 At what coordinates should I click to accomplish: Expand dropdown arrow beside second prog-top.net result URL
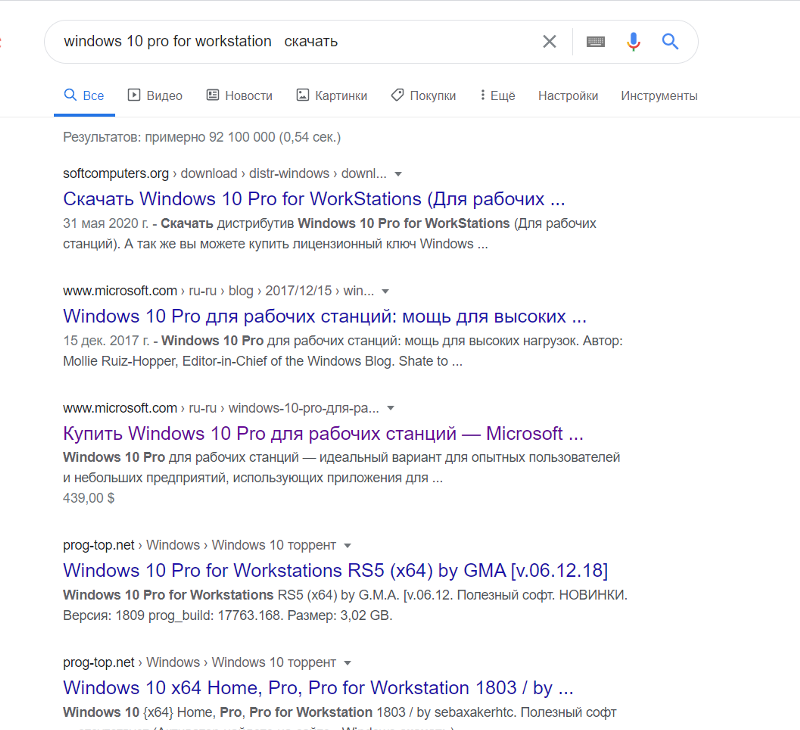(347, 663)
